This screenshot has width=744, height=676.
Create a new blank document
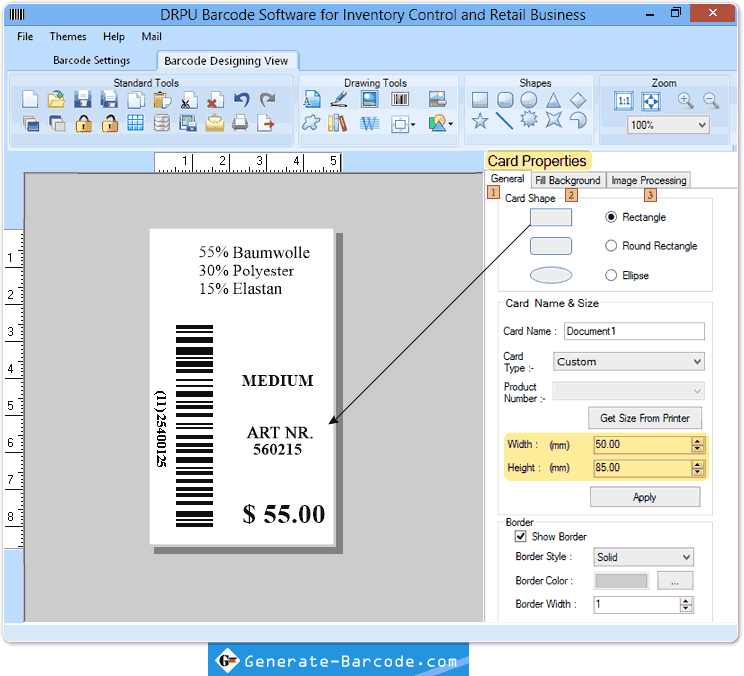tap(30, 100)
